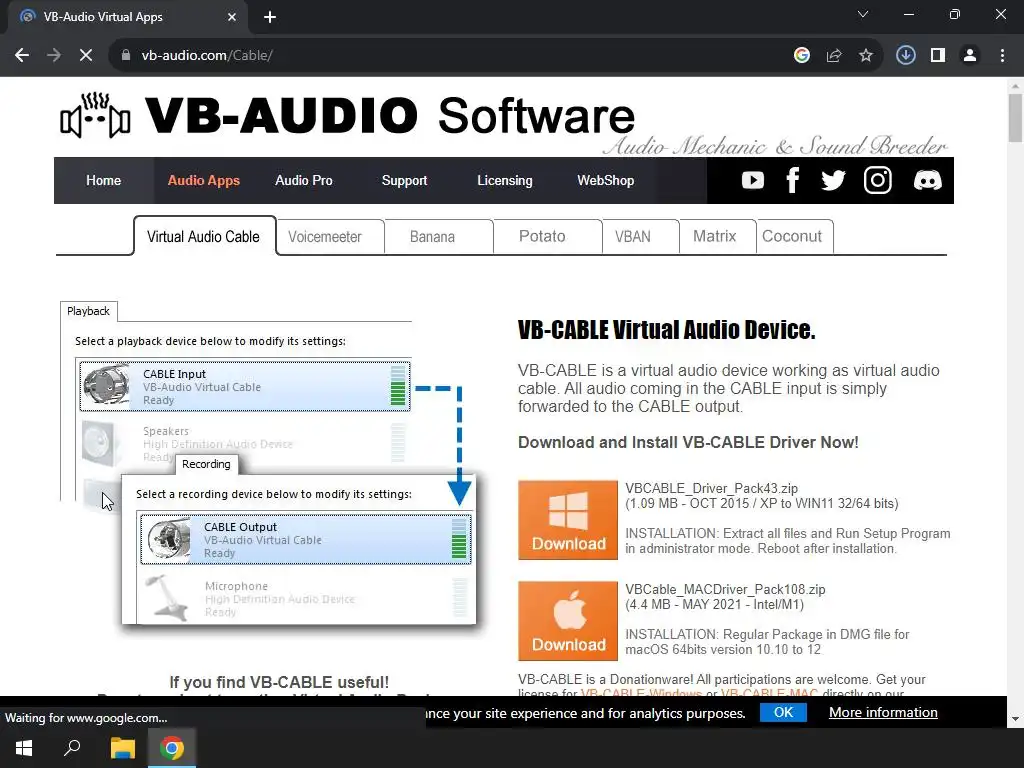The width and height of the screenshot is (1024, 768).
Task: Open a new browser tab
Action: (270, 17)
